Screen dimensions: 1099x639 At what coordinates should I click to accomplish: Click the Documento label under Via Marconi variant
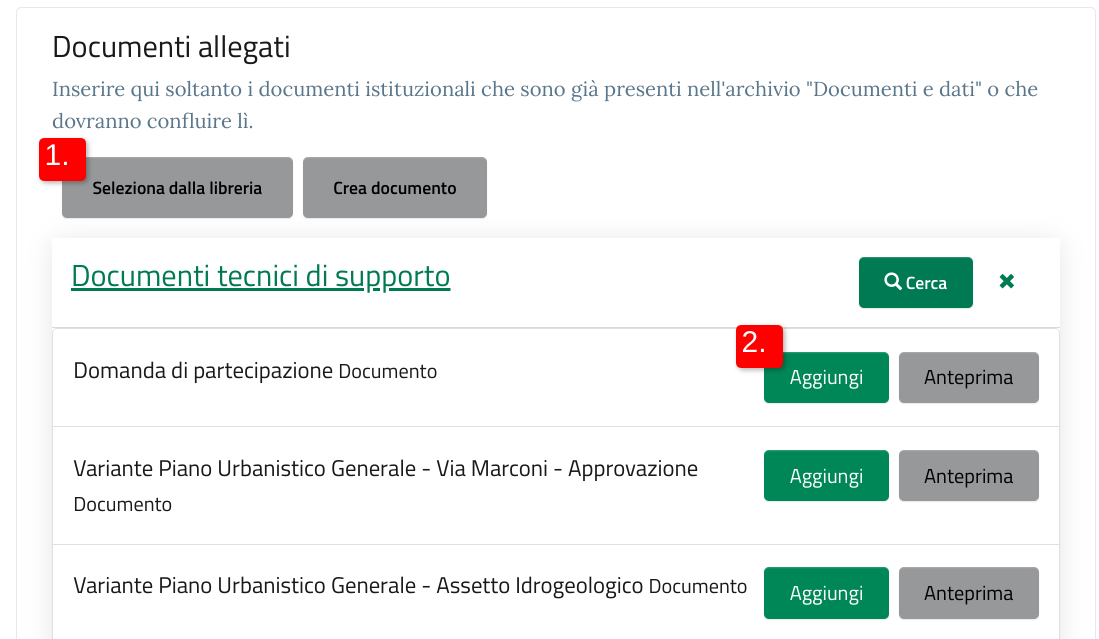[123, 504]
